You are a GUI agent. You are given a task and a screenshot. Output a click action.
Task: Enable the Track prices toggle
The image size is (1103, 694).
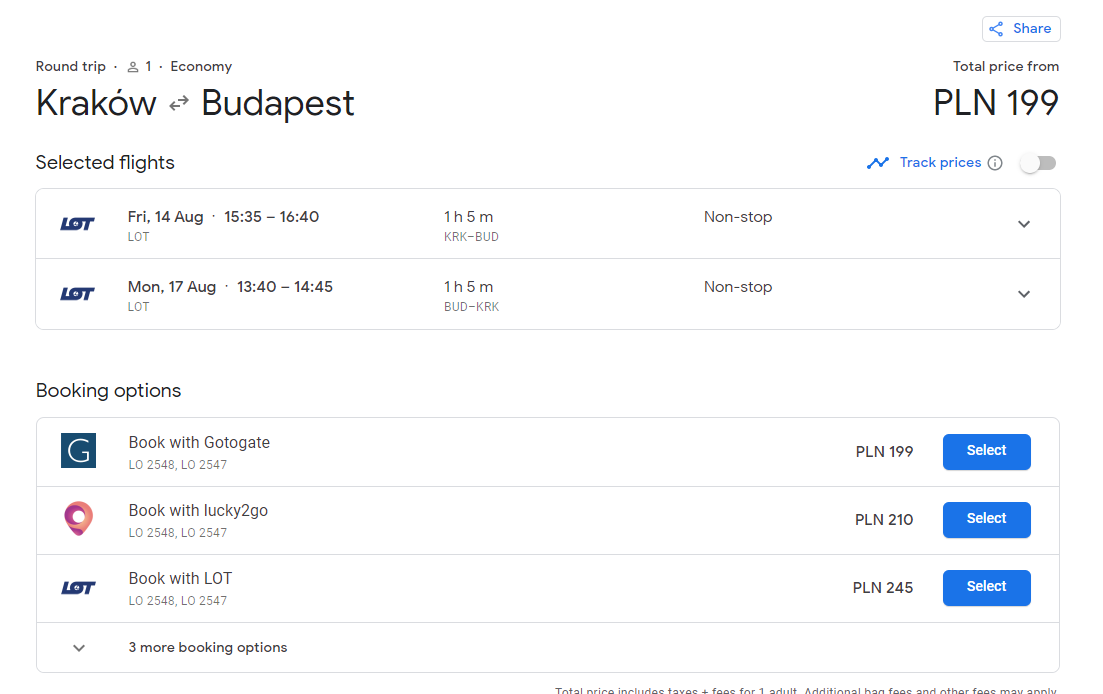tap(1038, 163)
